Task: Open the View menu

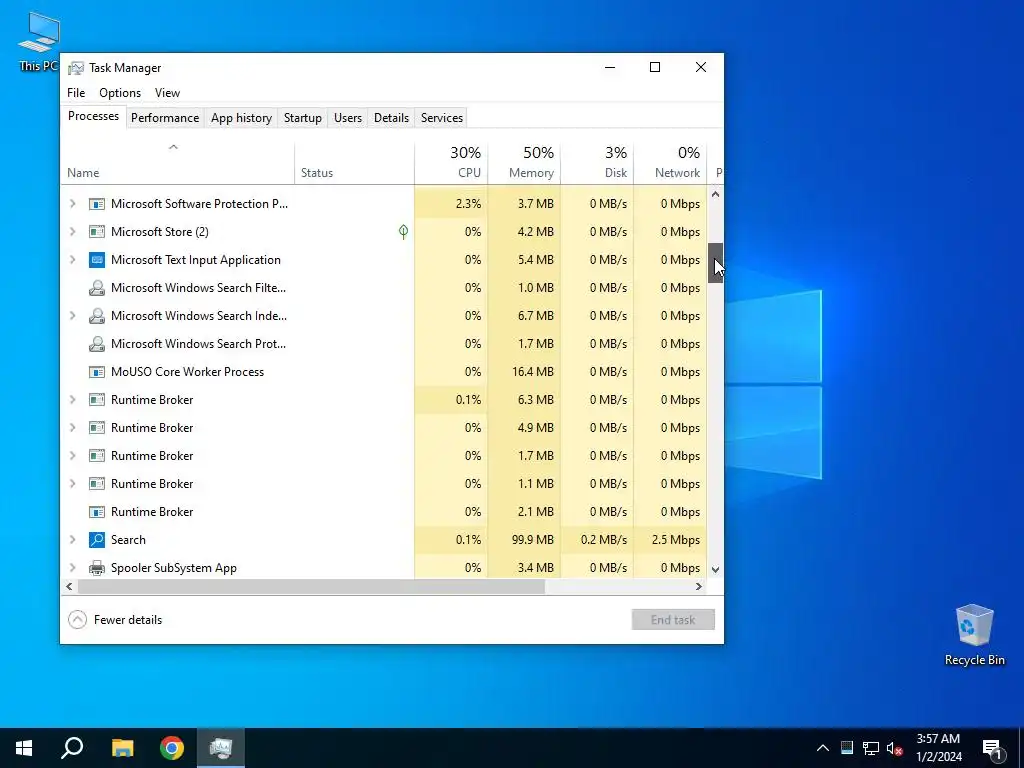Action: pos(167,93)
